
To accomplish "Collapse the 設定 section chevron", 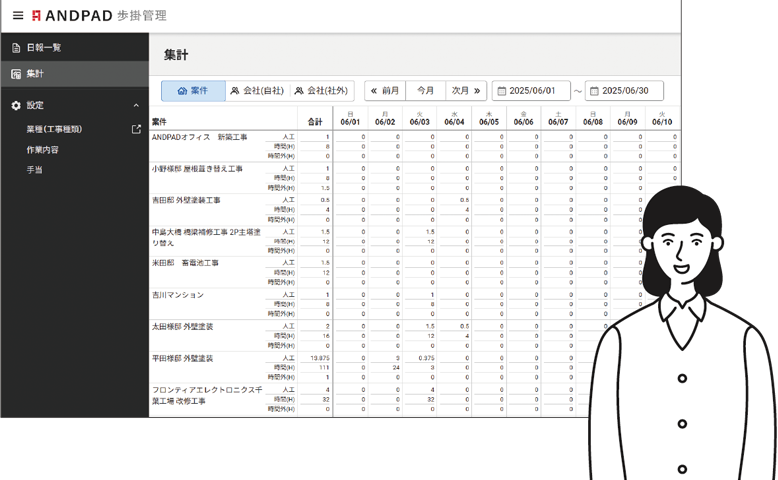I will point(136,105).
